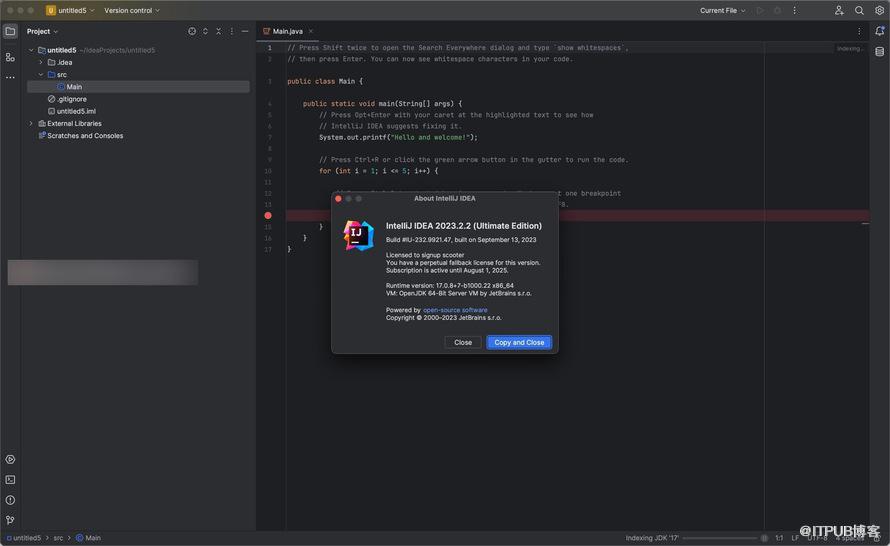
Task: Open the Notifications bell icon
Action: point(879,31)
